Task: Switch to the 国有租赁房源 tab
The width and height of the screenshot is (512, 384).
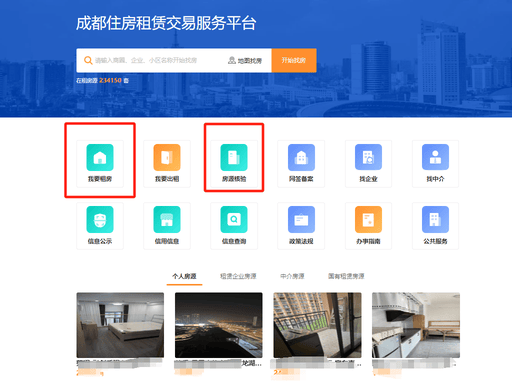Action: click(346, 276)
